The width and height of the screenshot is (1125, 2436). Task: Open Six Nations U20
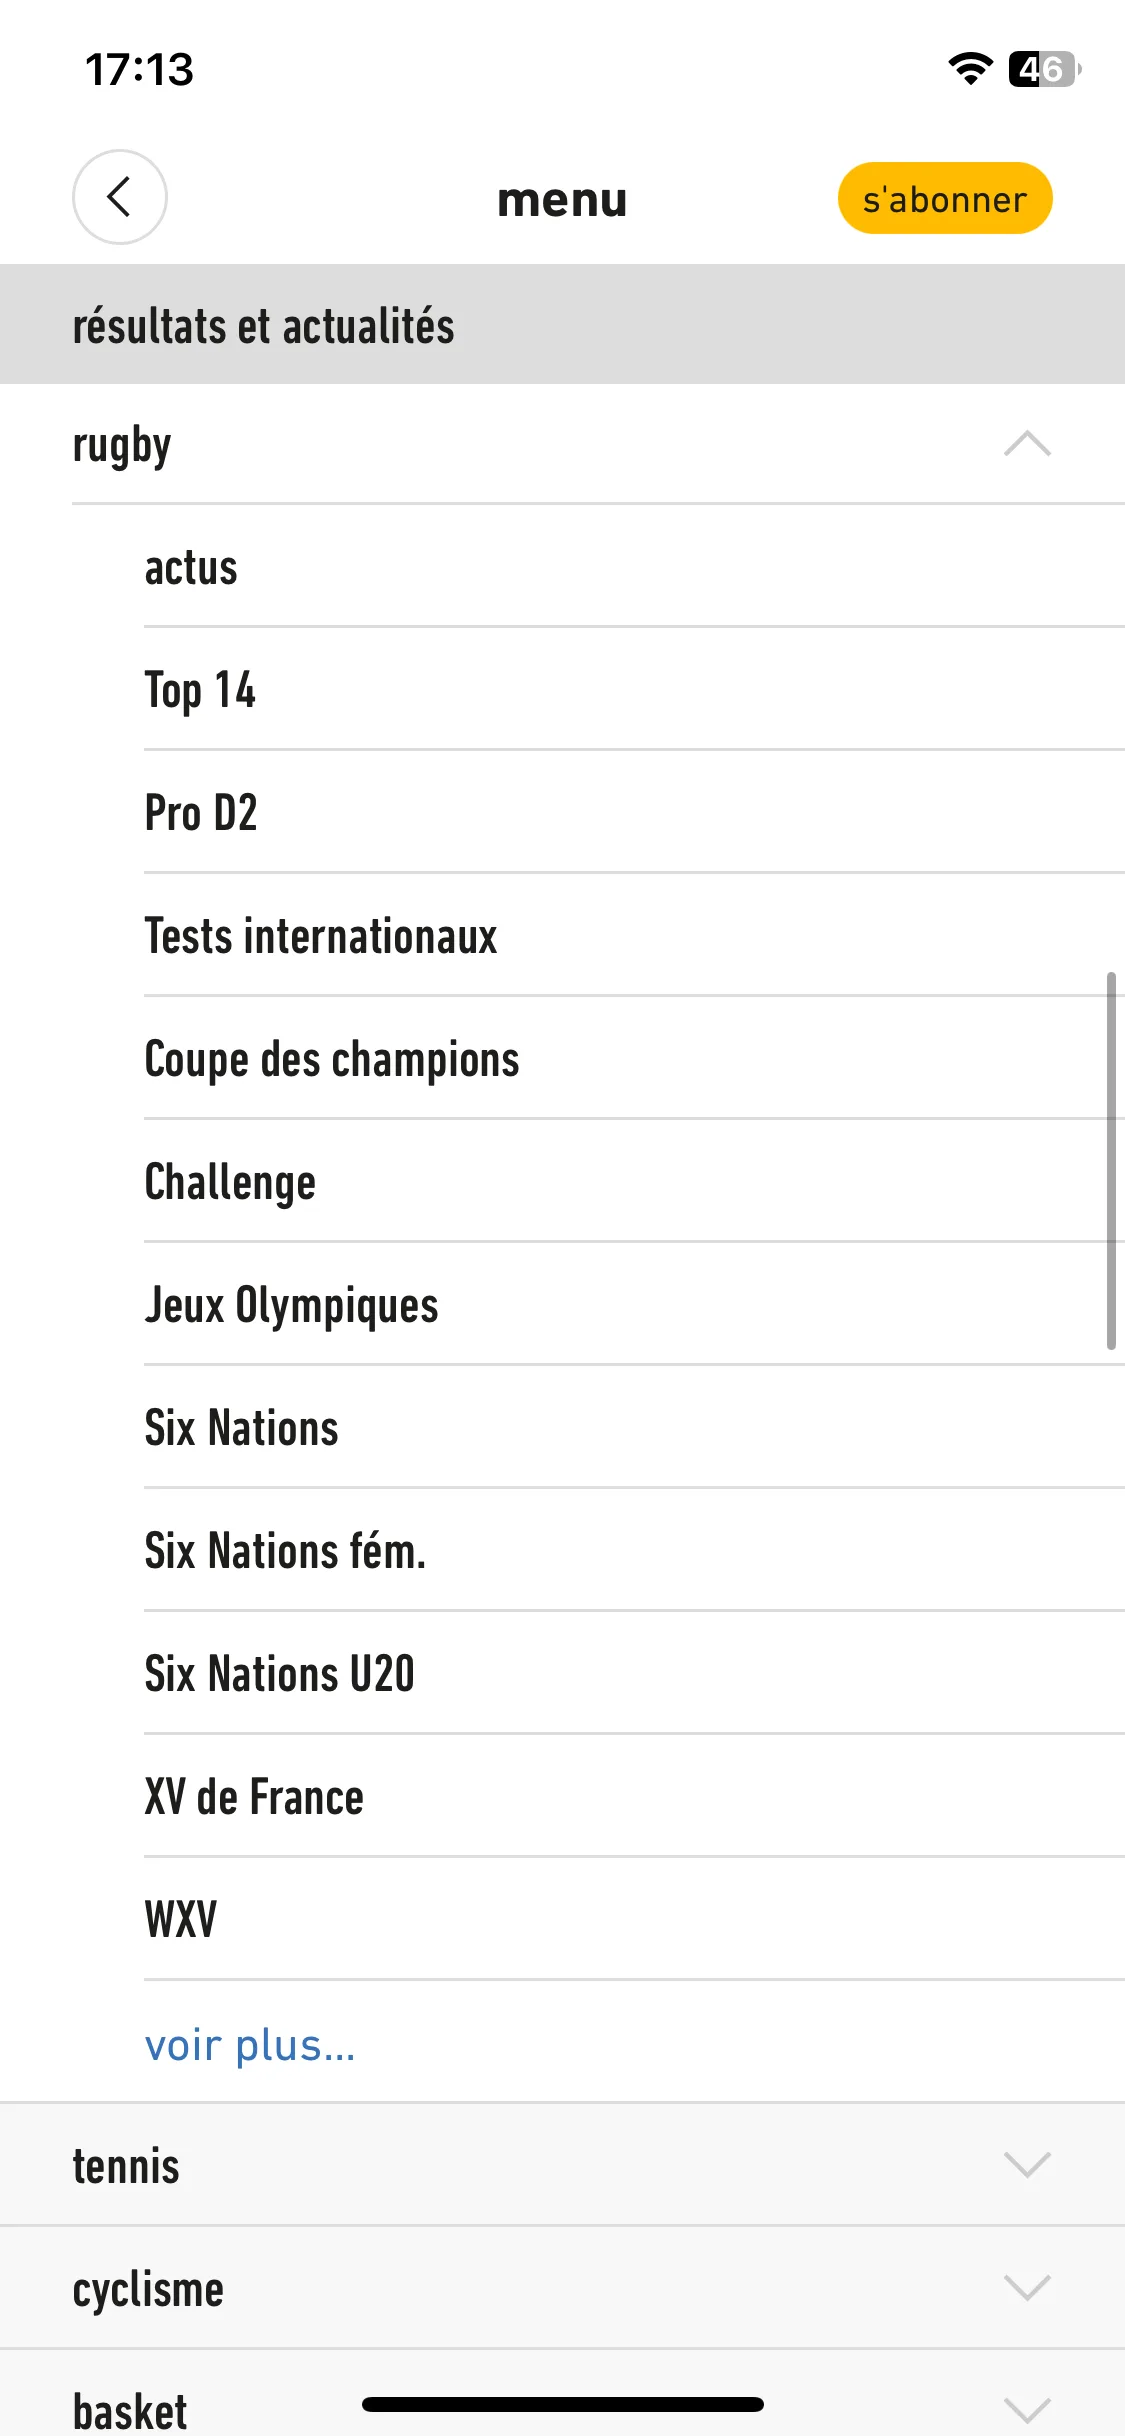tap(634, 1674)
